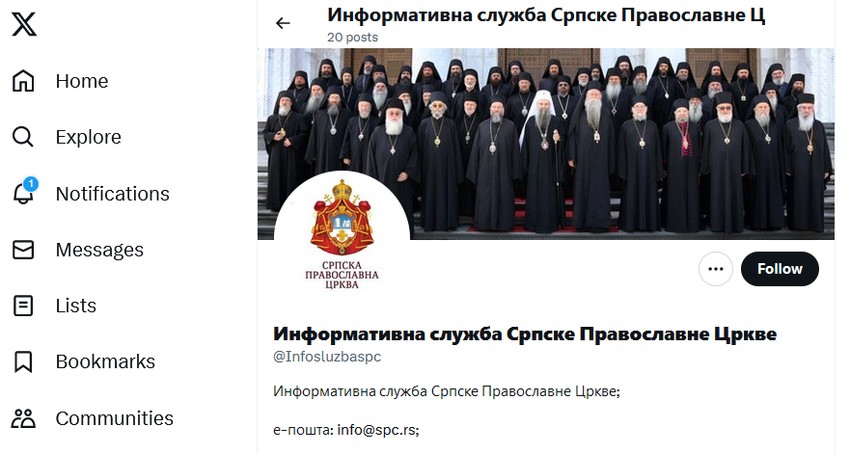Image resolution: width=850 pixels, height=454 pixels.
Task: Follow the Infosluzbaspc account
Action: click(780, 268)
